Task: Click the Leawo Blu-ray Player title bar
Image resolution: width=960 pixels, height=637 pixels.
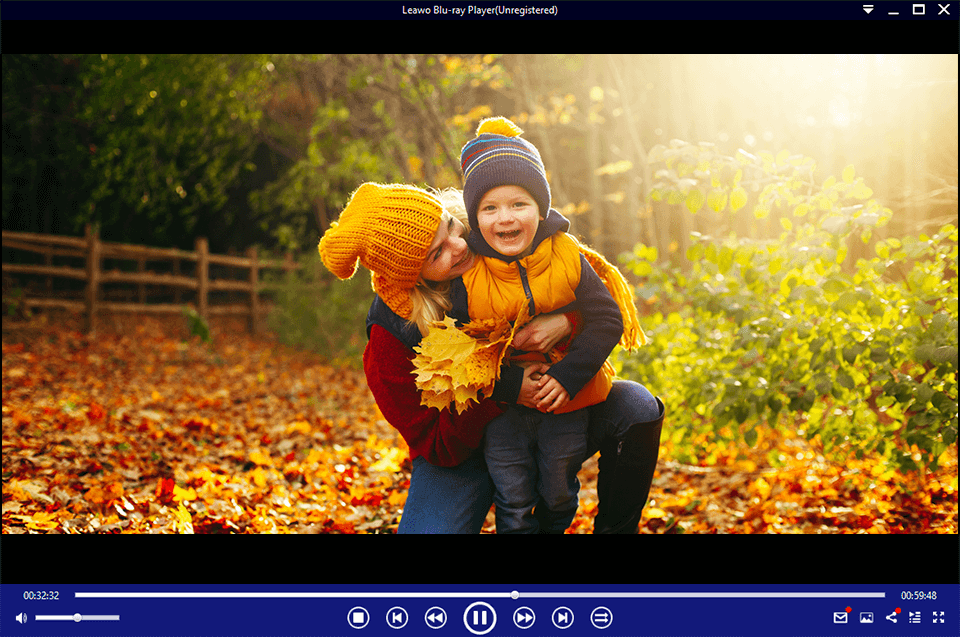Action: [480, 9]
